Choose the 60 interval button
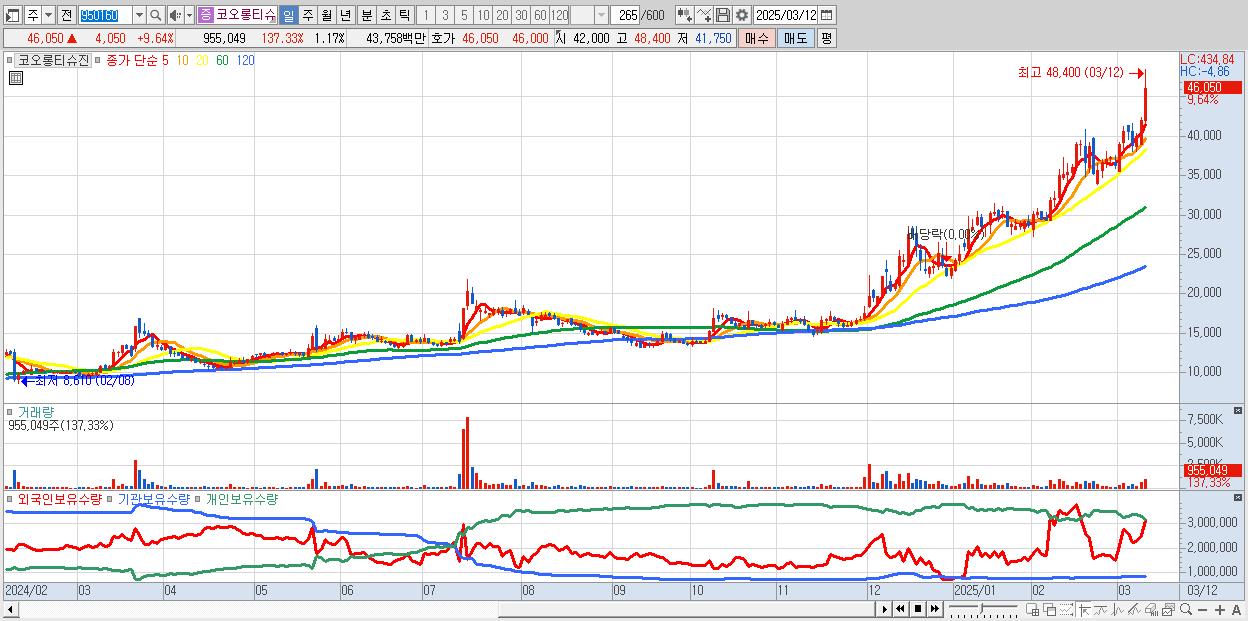The image size is (1248, 621). [x=540, y=15]
